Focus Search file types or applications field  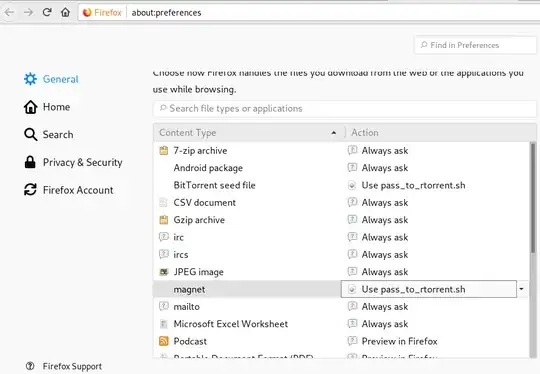pos(345,109)
